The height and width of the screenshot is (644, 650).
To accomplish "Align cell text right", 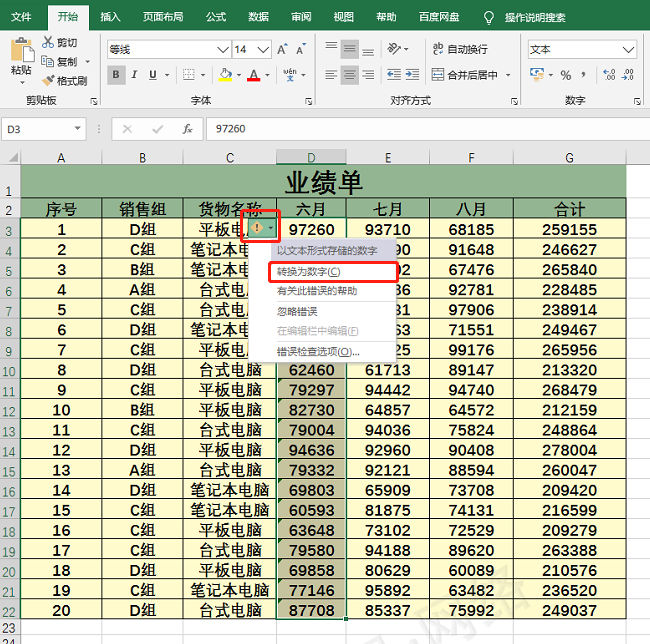I will point(368,75).
